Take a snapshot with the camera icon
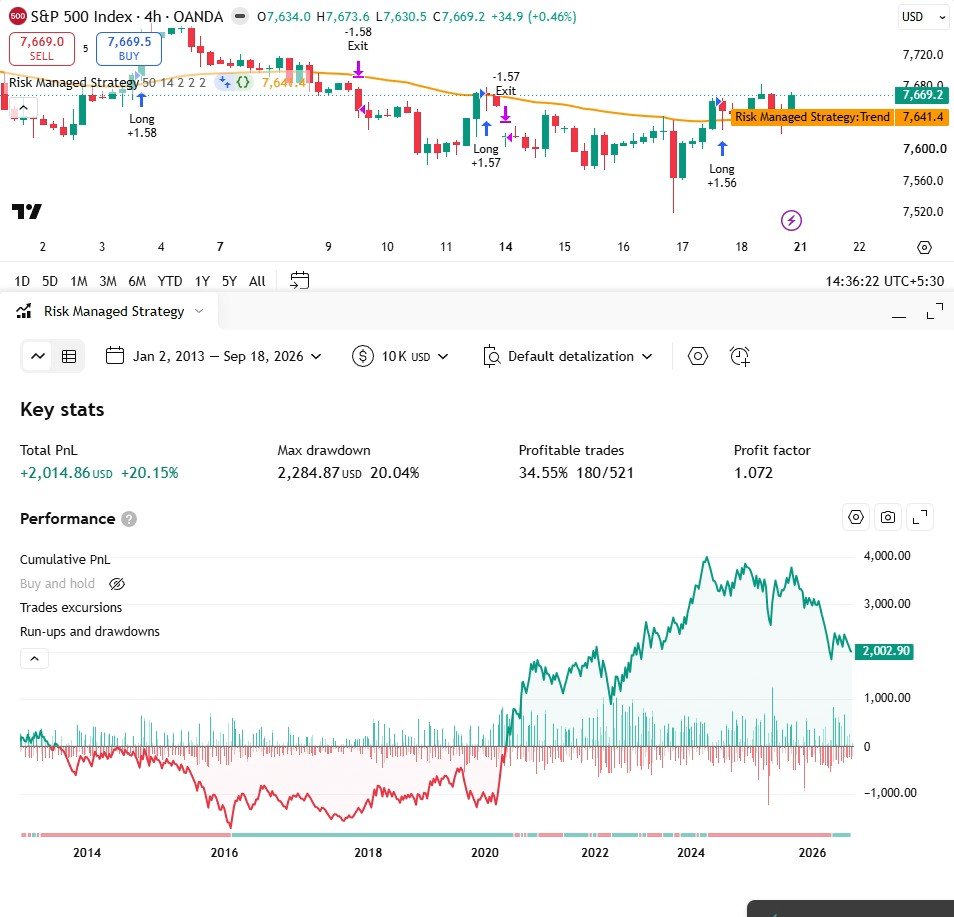The width and height of the screenshot is (954, 917). 888,517
